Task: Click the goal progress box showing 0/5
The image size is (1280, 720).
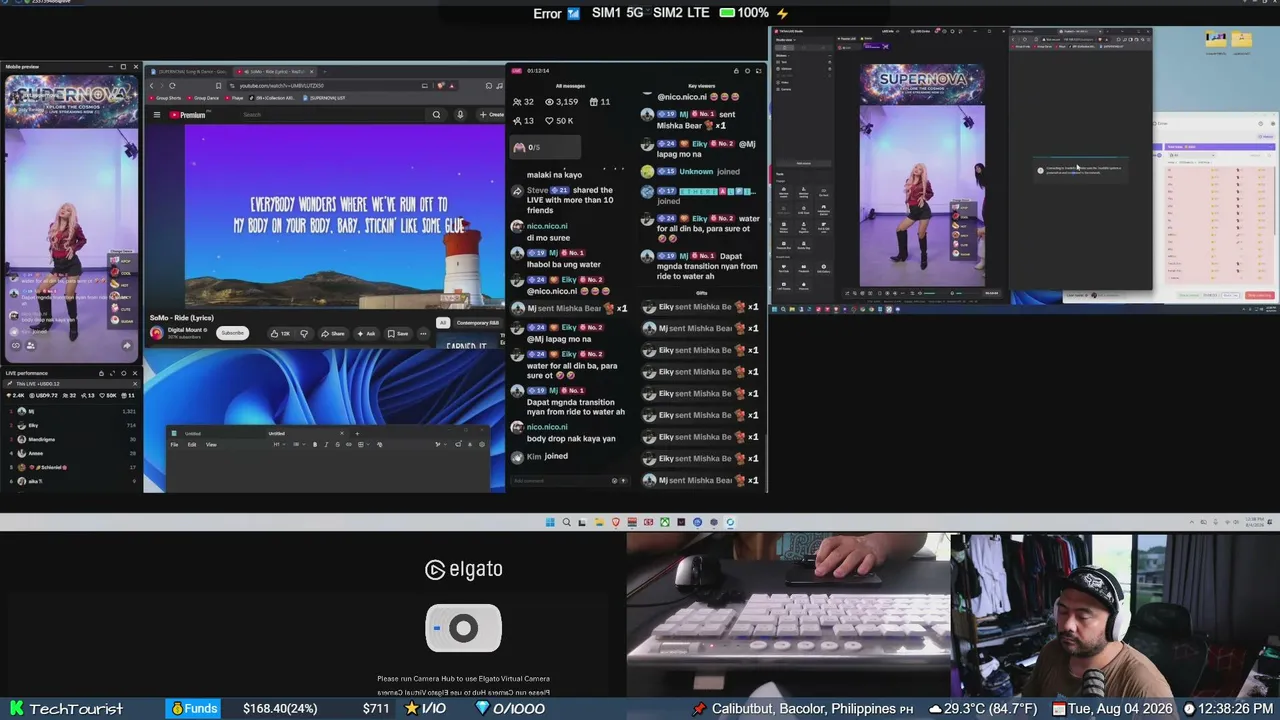Action: (545, 147)
